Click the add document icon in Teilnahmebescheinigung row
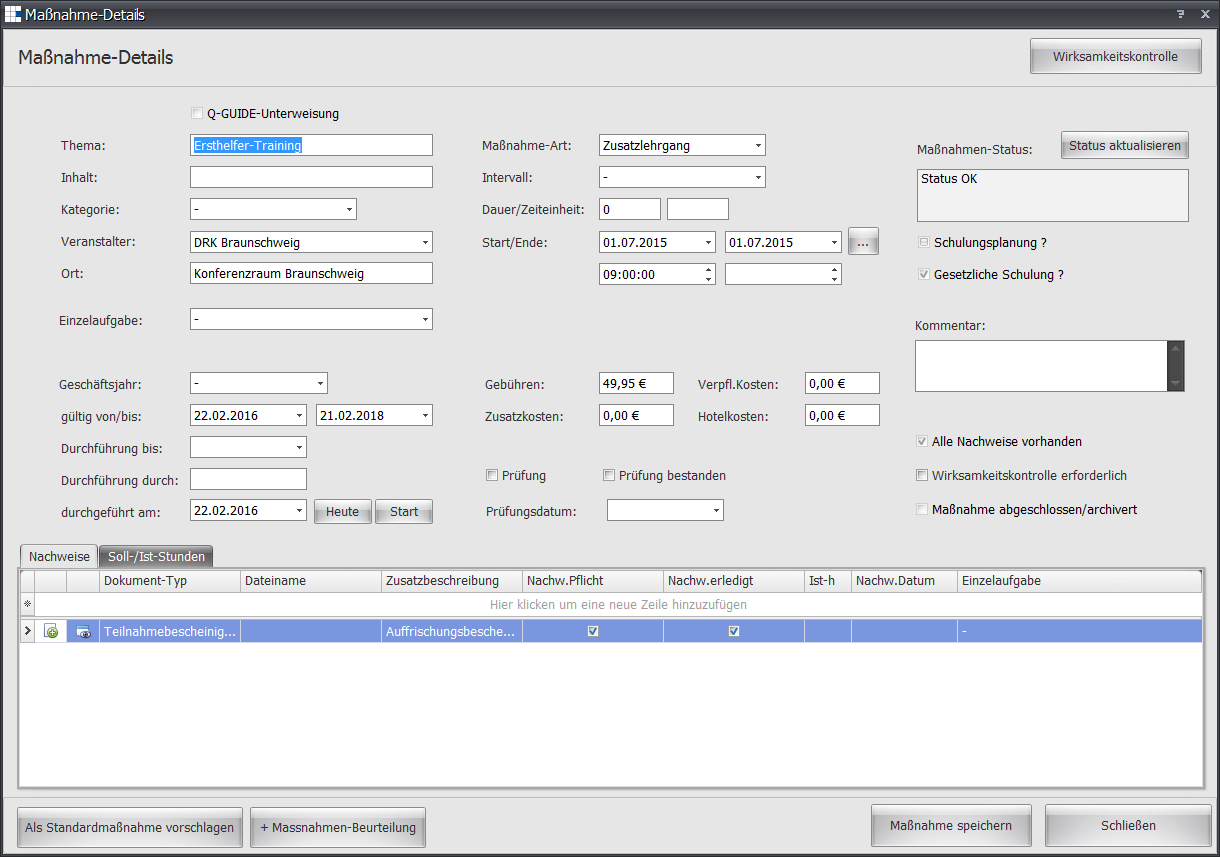Image resolution: width=1220 pixels, height=857 pixels. [51, 632]
